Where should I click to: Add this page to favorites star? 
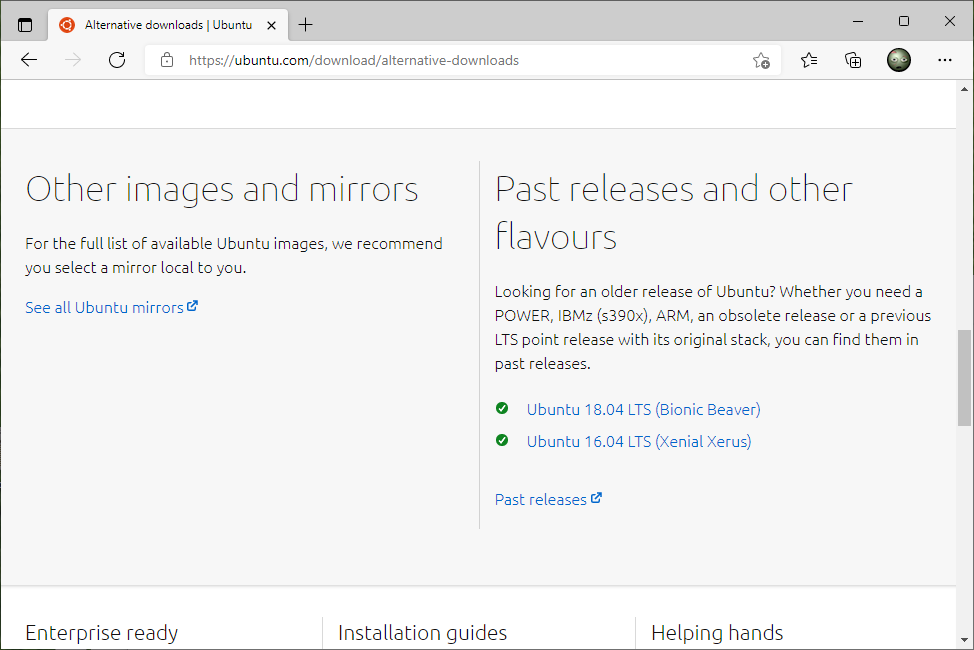tap(761, 60)
